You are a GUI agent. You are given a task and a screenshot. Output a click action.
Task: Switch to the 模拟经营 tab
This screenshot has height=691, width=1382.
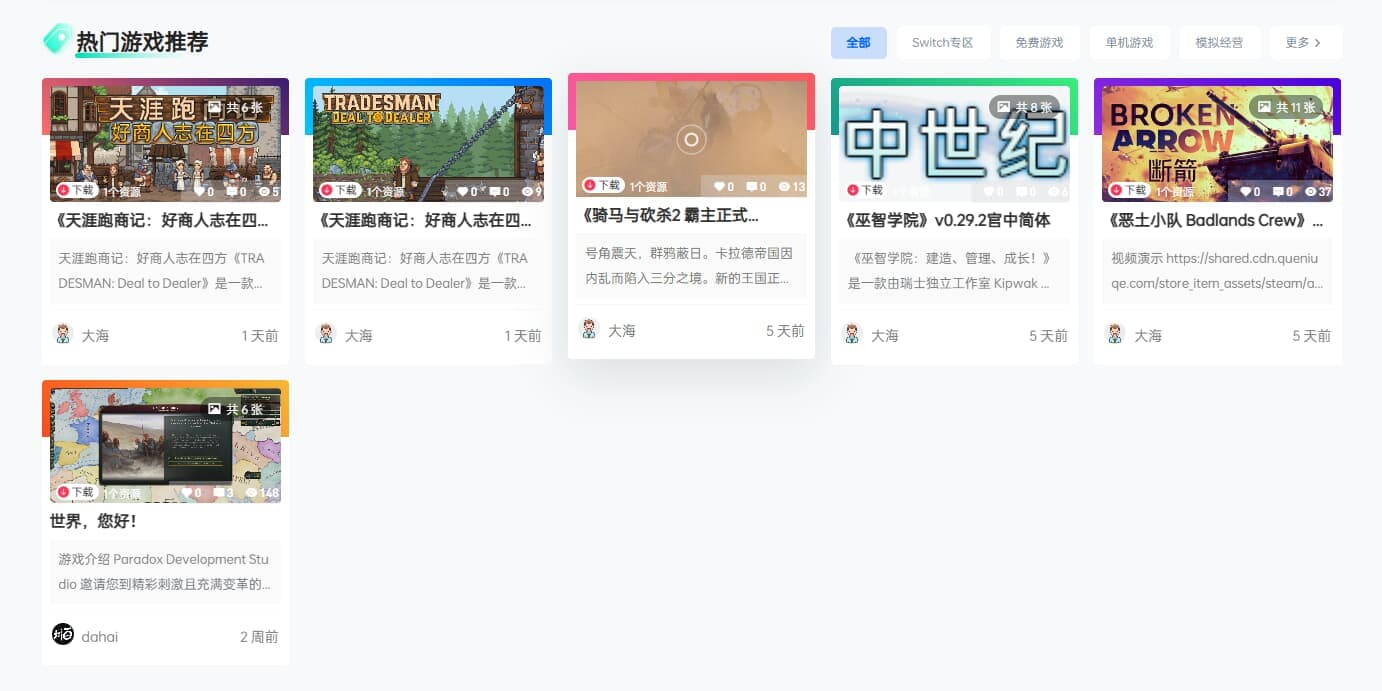point(1219,43)
